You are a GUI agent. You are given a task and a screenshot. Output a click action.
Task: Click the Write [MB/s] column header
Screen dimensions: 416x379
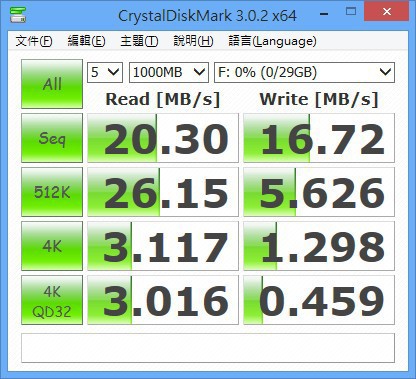pyautogui.click(x=319, y=99)
